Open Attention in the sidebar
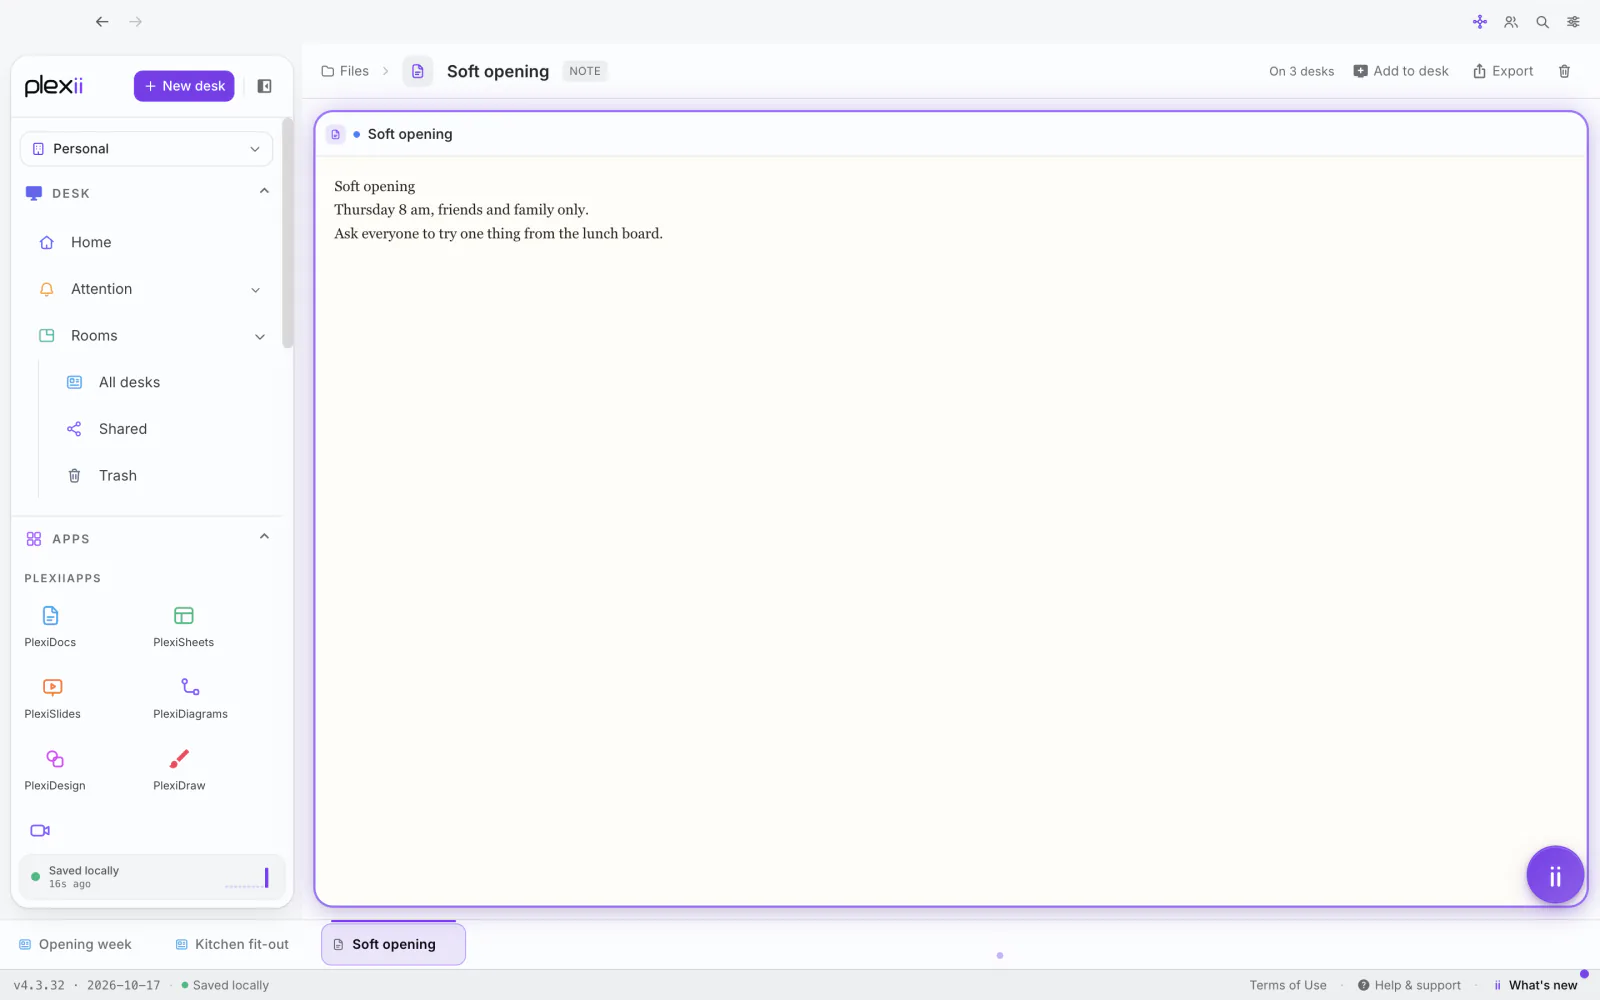1600x1000 pixels. tap(101, 289)
